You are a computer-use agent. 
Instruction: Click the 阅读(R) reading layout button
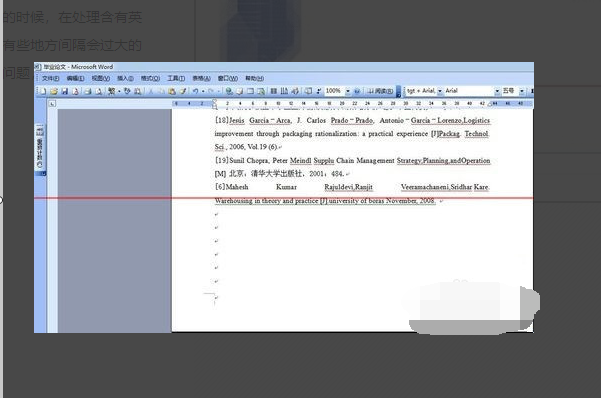[380, 91]
